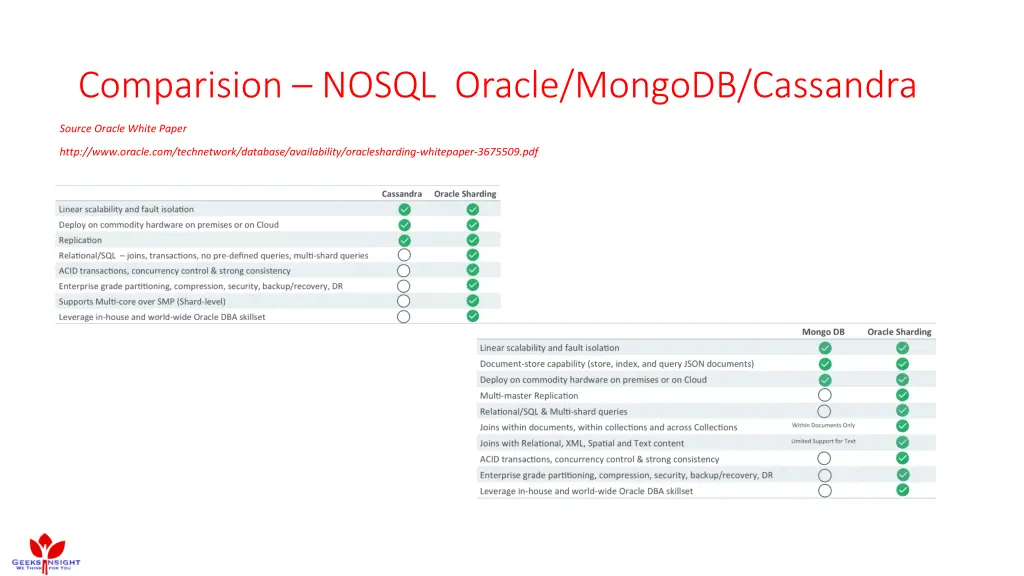Select 'Deploy on commodity hardware' label in Cassandra table

coord(168,225)
